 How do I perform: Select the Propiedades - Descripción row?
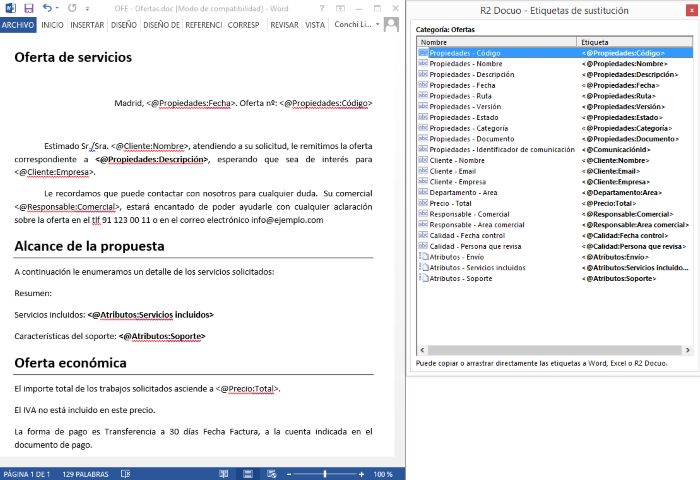click(x=555, y=74)
